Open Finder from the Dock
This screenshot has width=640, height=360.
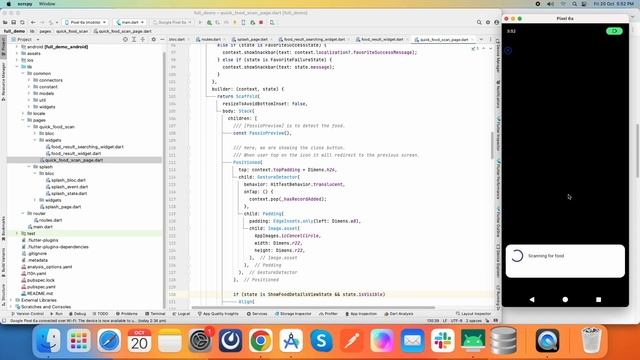click(x=49, y=340)
